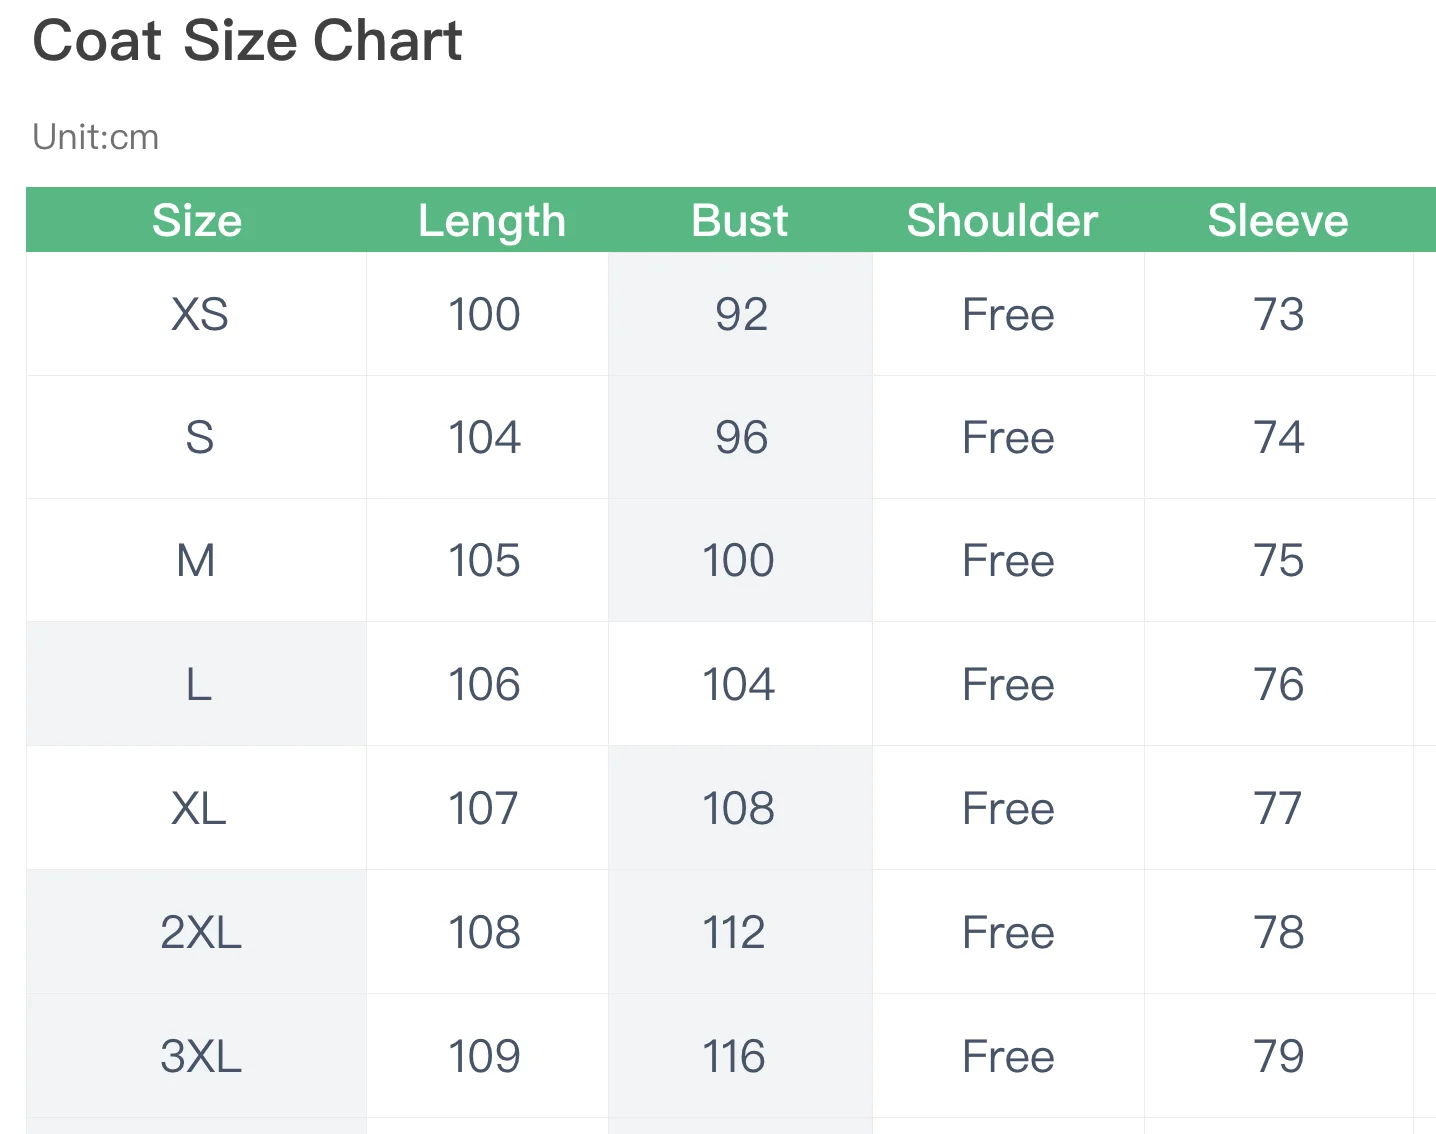The width and height of the screenshot is (1436, 1134).
Task: Click the sleeve value 76 in L row
Action: click(x=1278, y=684)
